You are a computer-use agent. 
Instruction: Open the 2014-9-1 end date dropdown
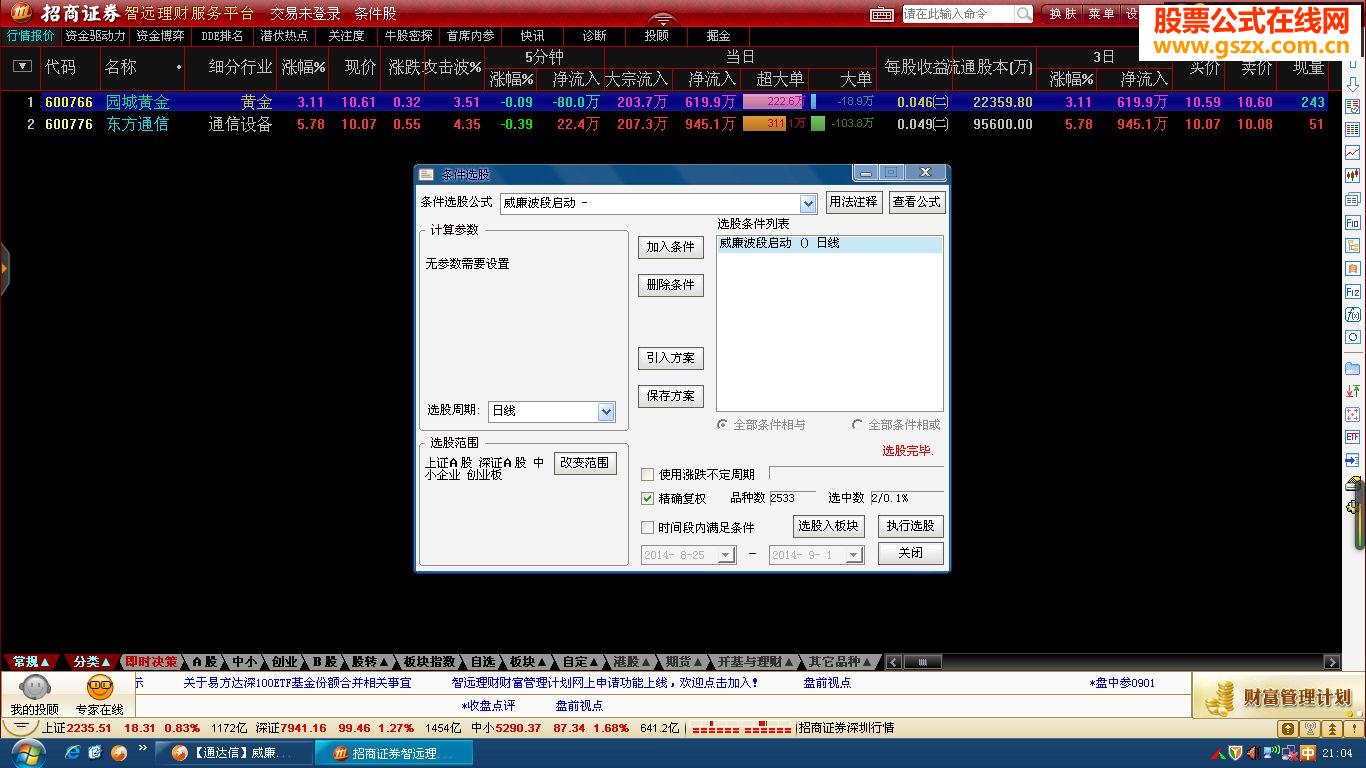pyautogui.click(x=853, y=555)
